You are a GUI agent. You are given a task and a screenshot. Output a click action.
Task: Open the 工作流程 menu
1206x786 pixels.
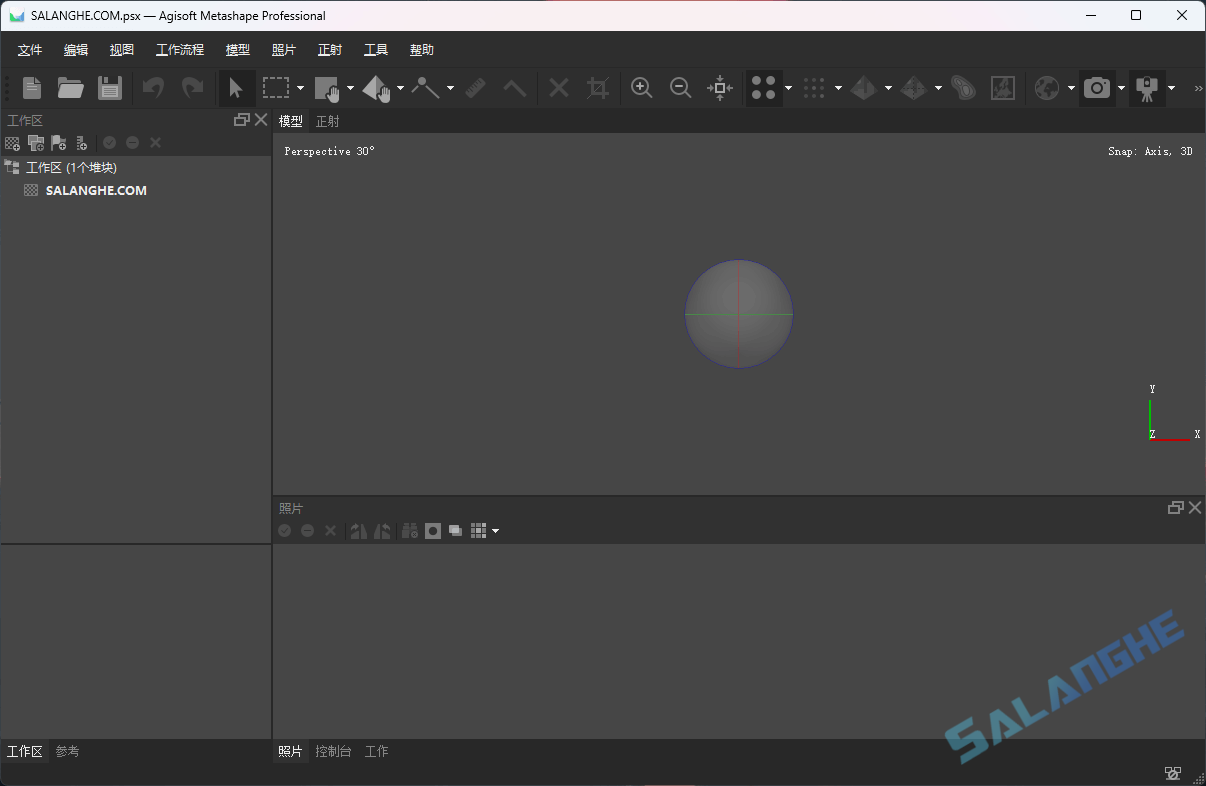coord(180,49)
